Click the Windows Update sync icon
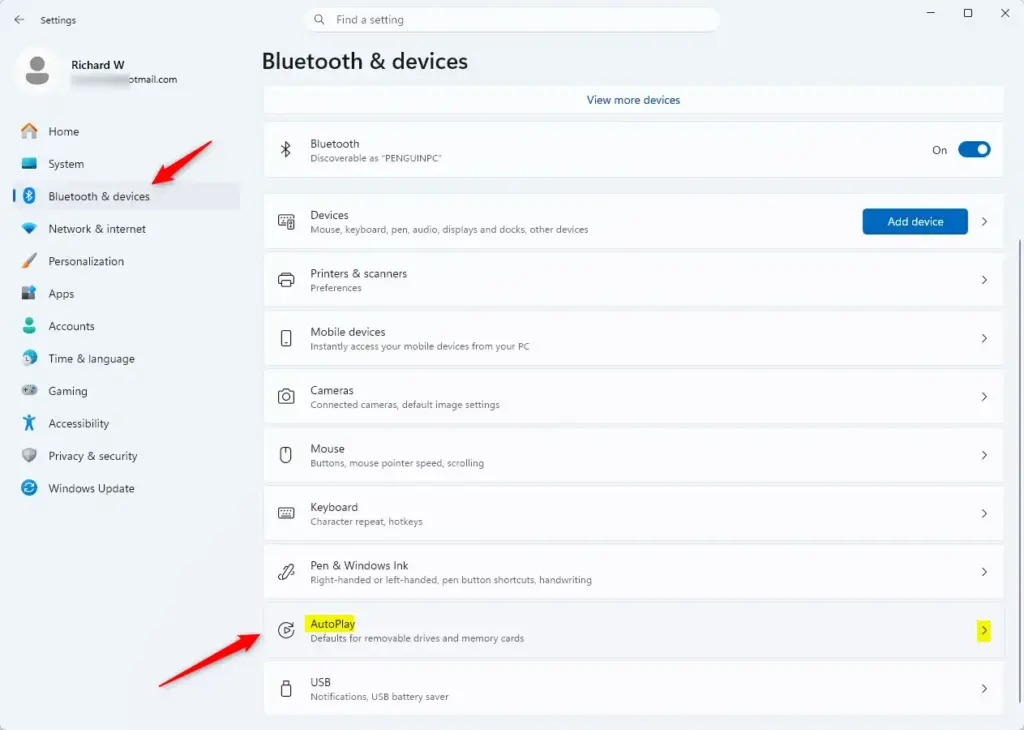 29,488
